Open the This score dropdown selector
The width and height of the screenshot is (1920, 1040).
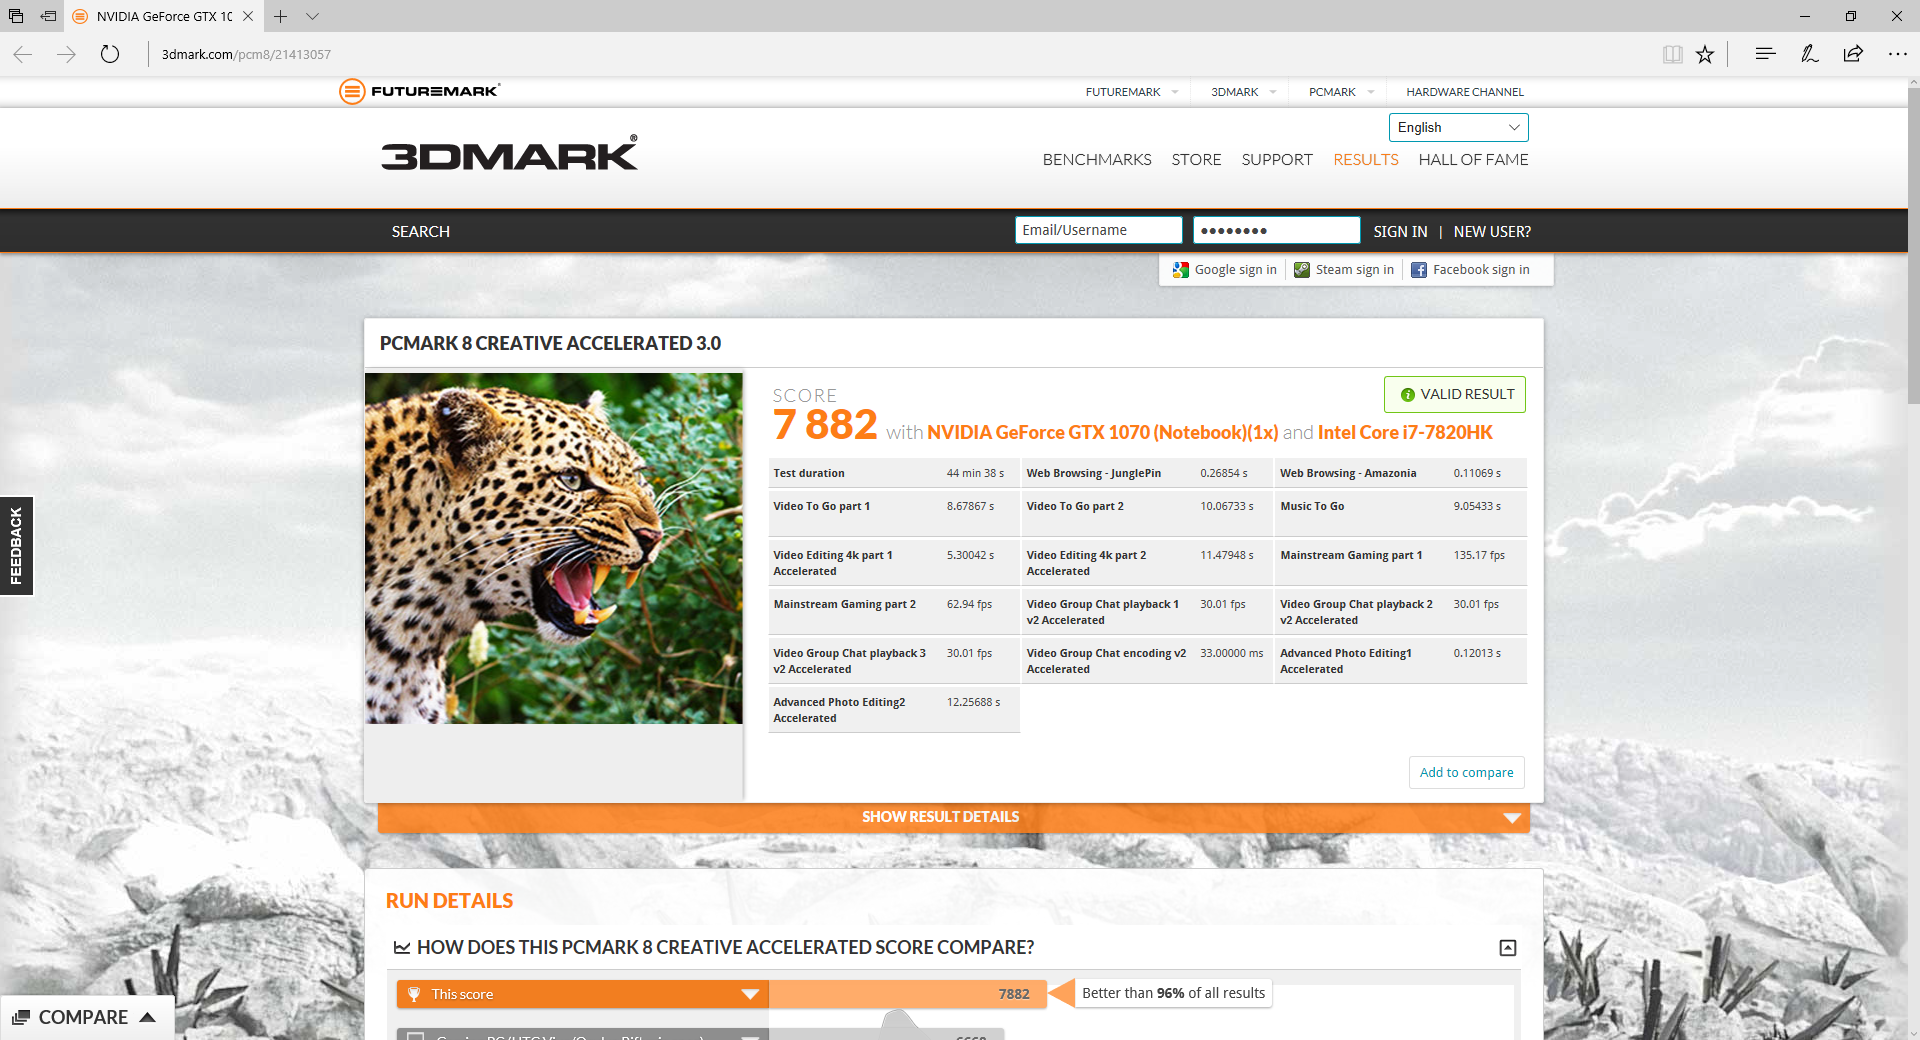583,994
